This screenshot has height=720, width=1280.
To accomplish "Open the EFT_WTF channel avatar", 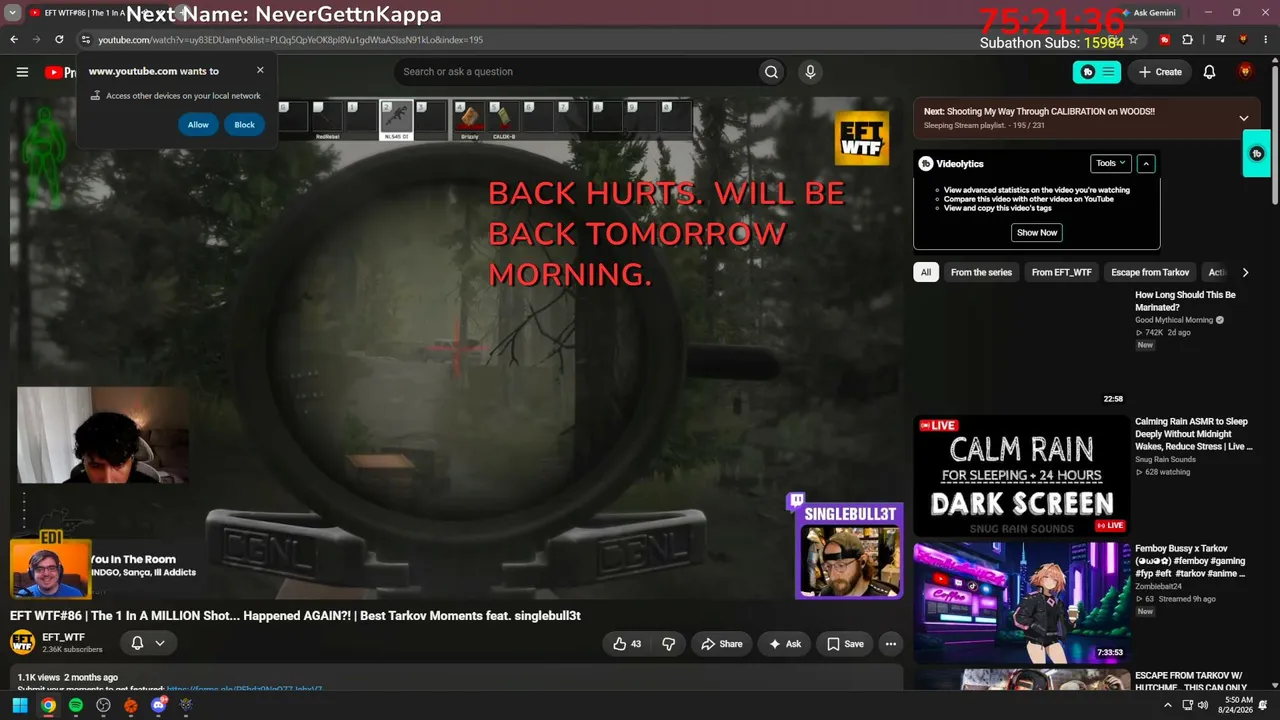I will pos(22,643).
